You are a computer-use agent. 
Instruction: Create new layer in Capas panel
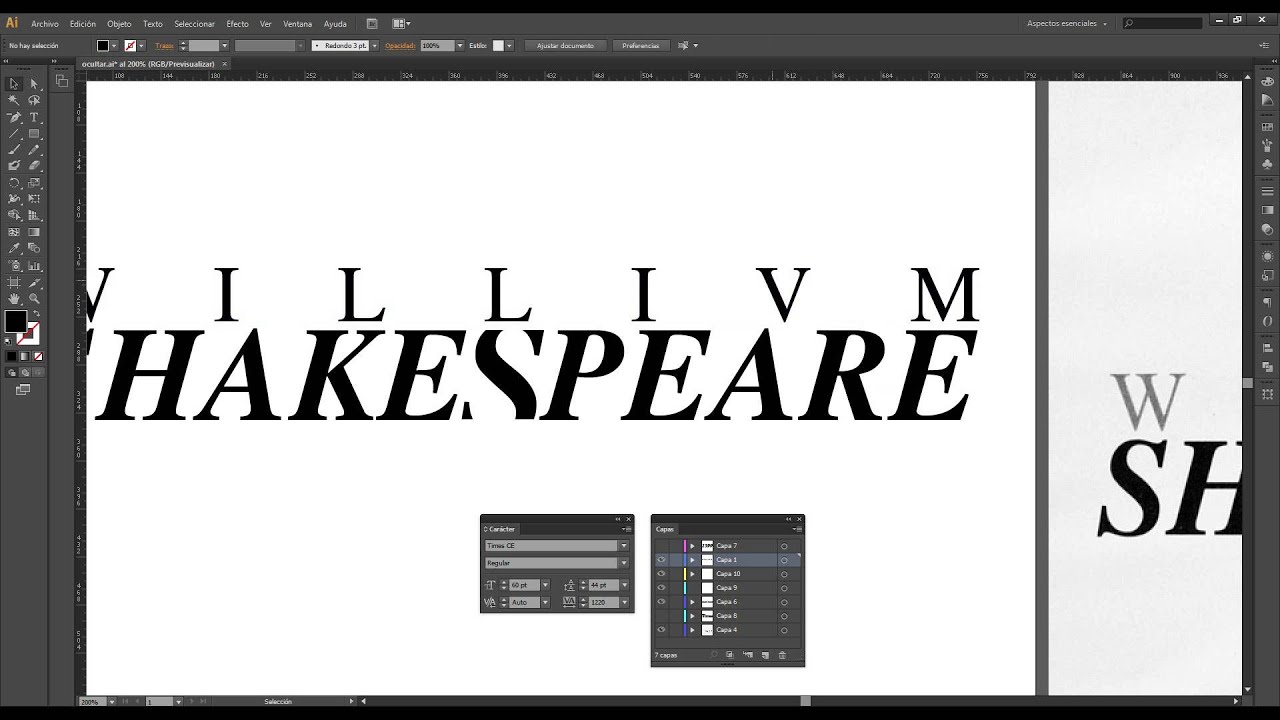pos(765,655)
